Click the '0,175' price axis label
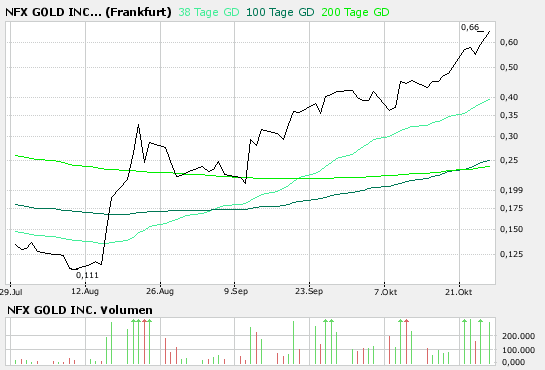The image size is (545, 370). click(511, 208)
